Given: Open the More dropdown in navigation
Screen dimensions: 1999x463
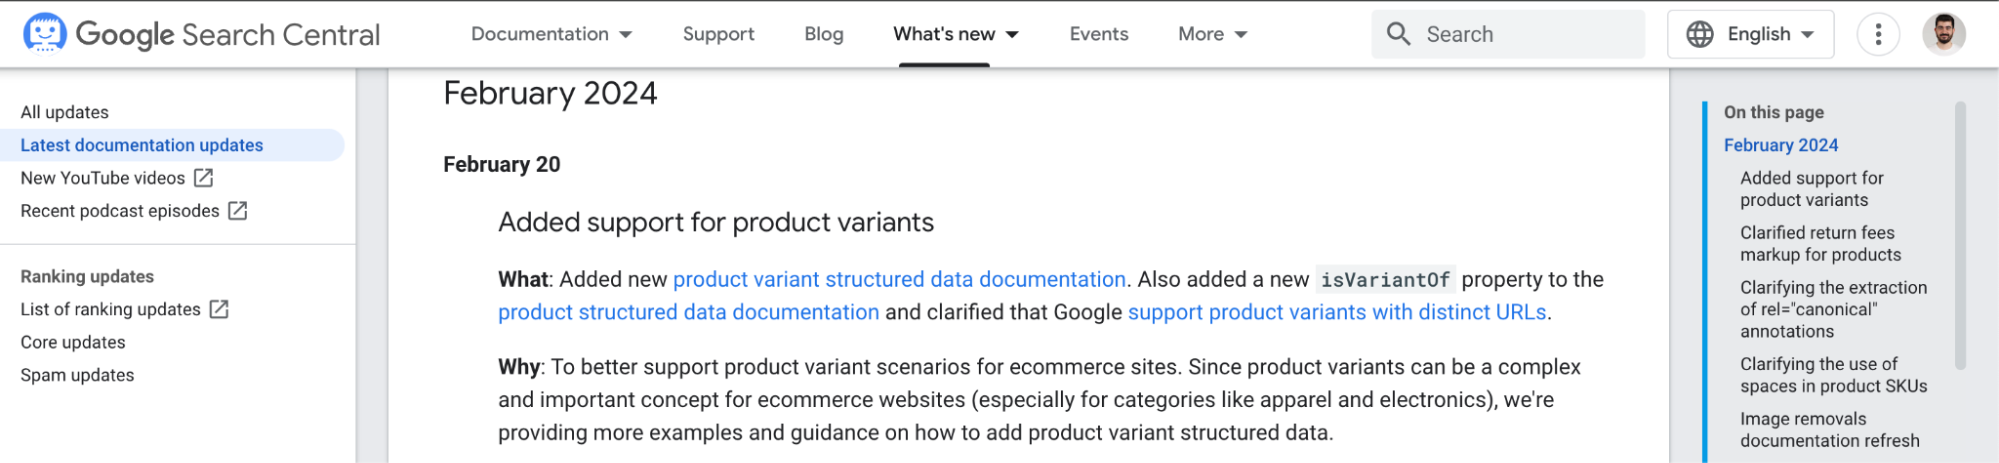Looking at the screenshot, I should tap(1212, 34).
